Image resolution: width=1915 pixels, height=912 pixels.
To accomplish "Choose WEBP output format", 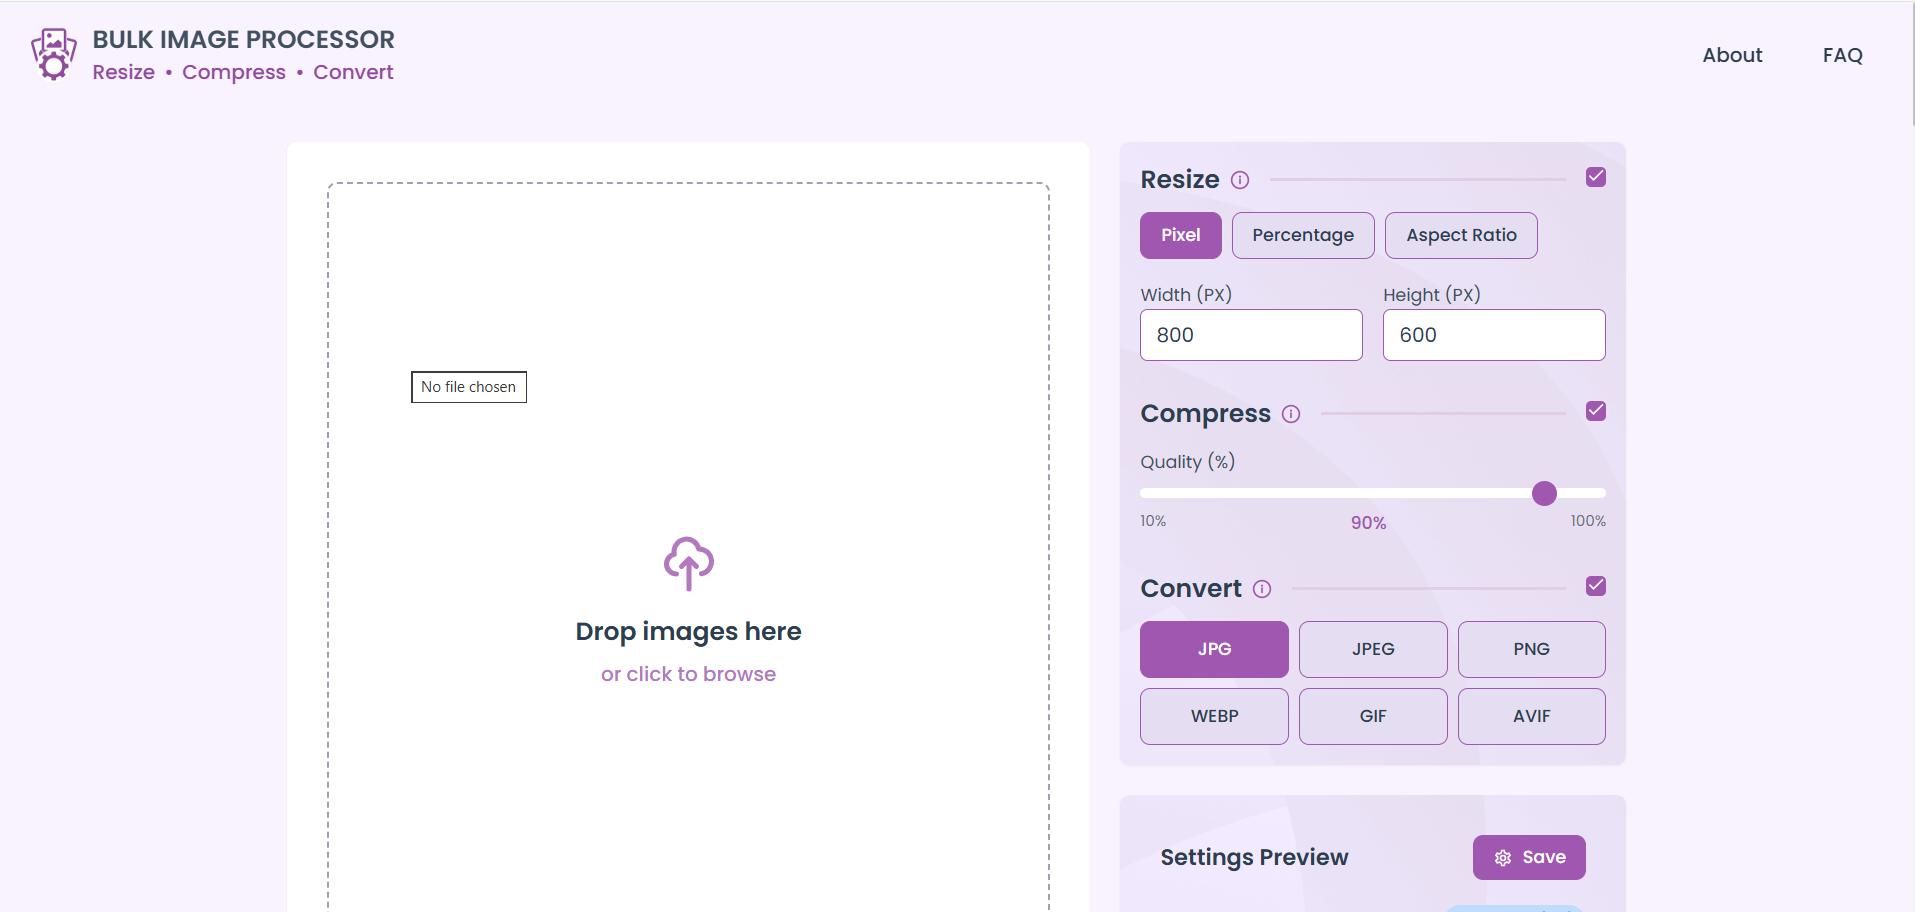I will tap(1214, 716).
